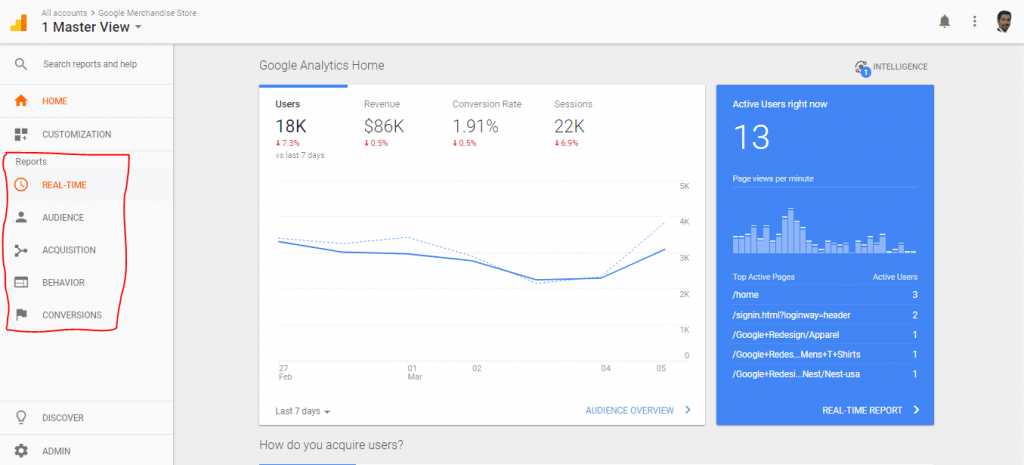The image size is (1024, 465).
Task: Expand AUDIENCE reports
Action: pyautogui.click(x=63, y=217)
